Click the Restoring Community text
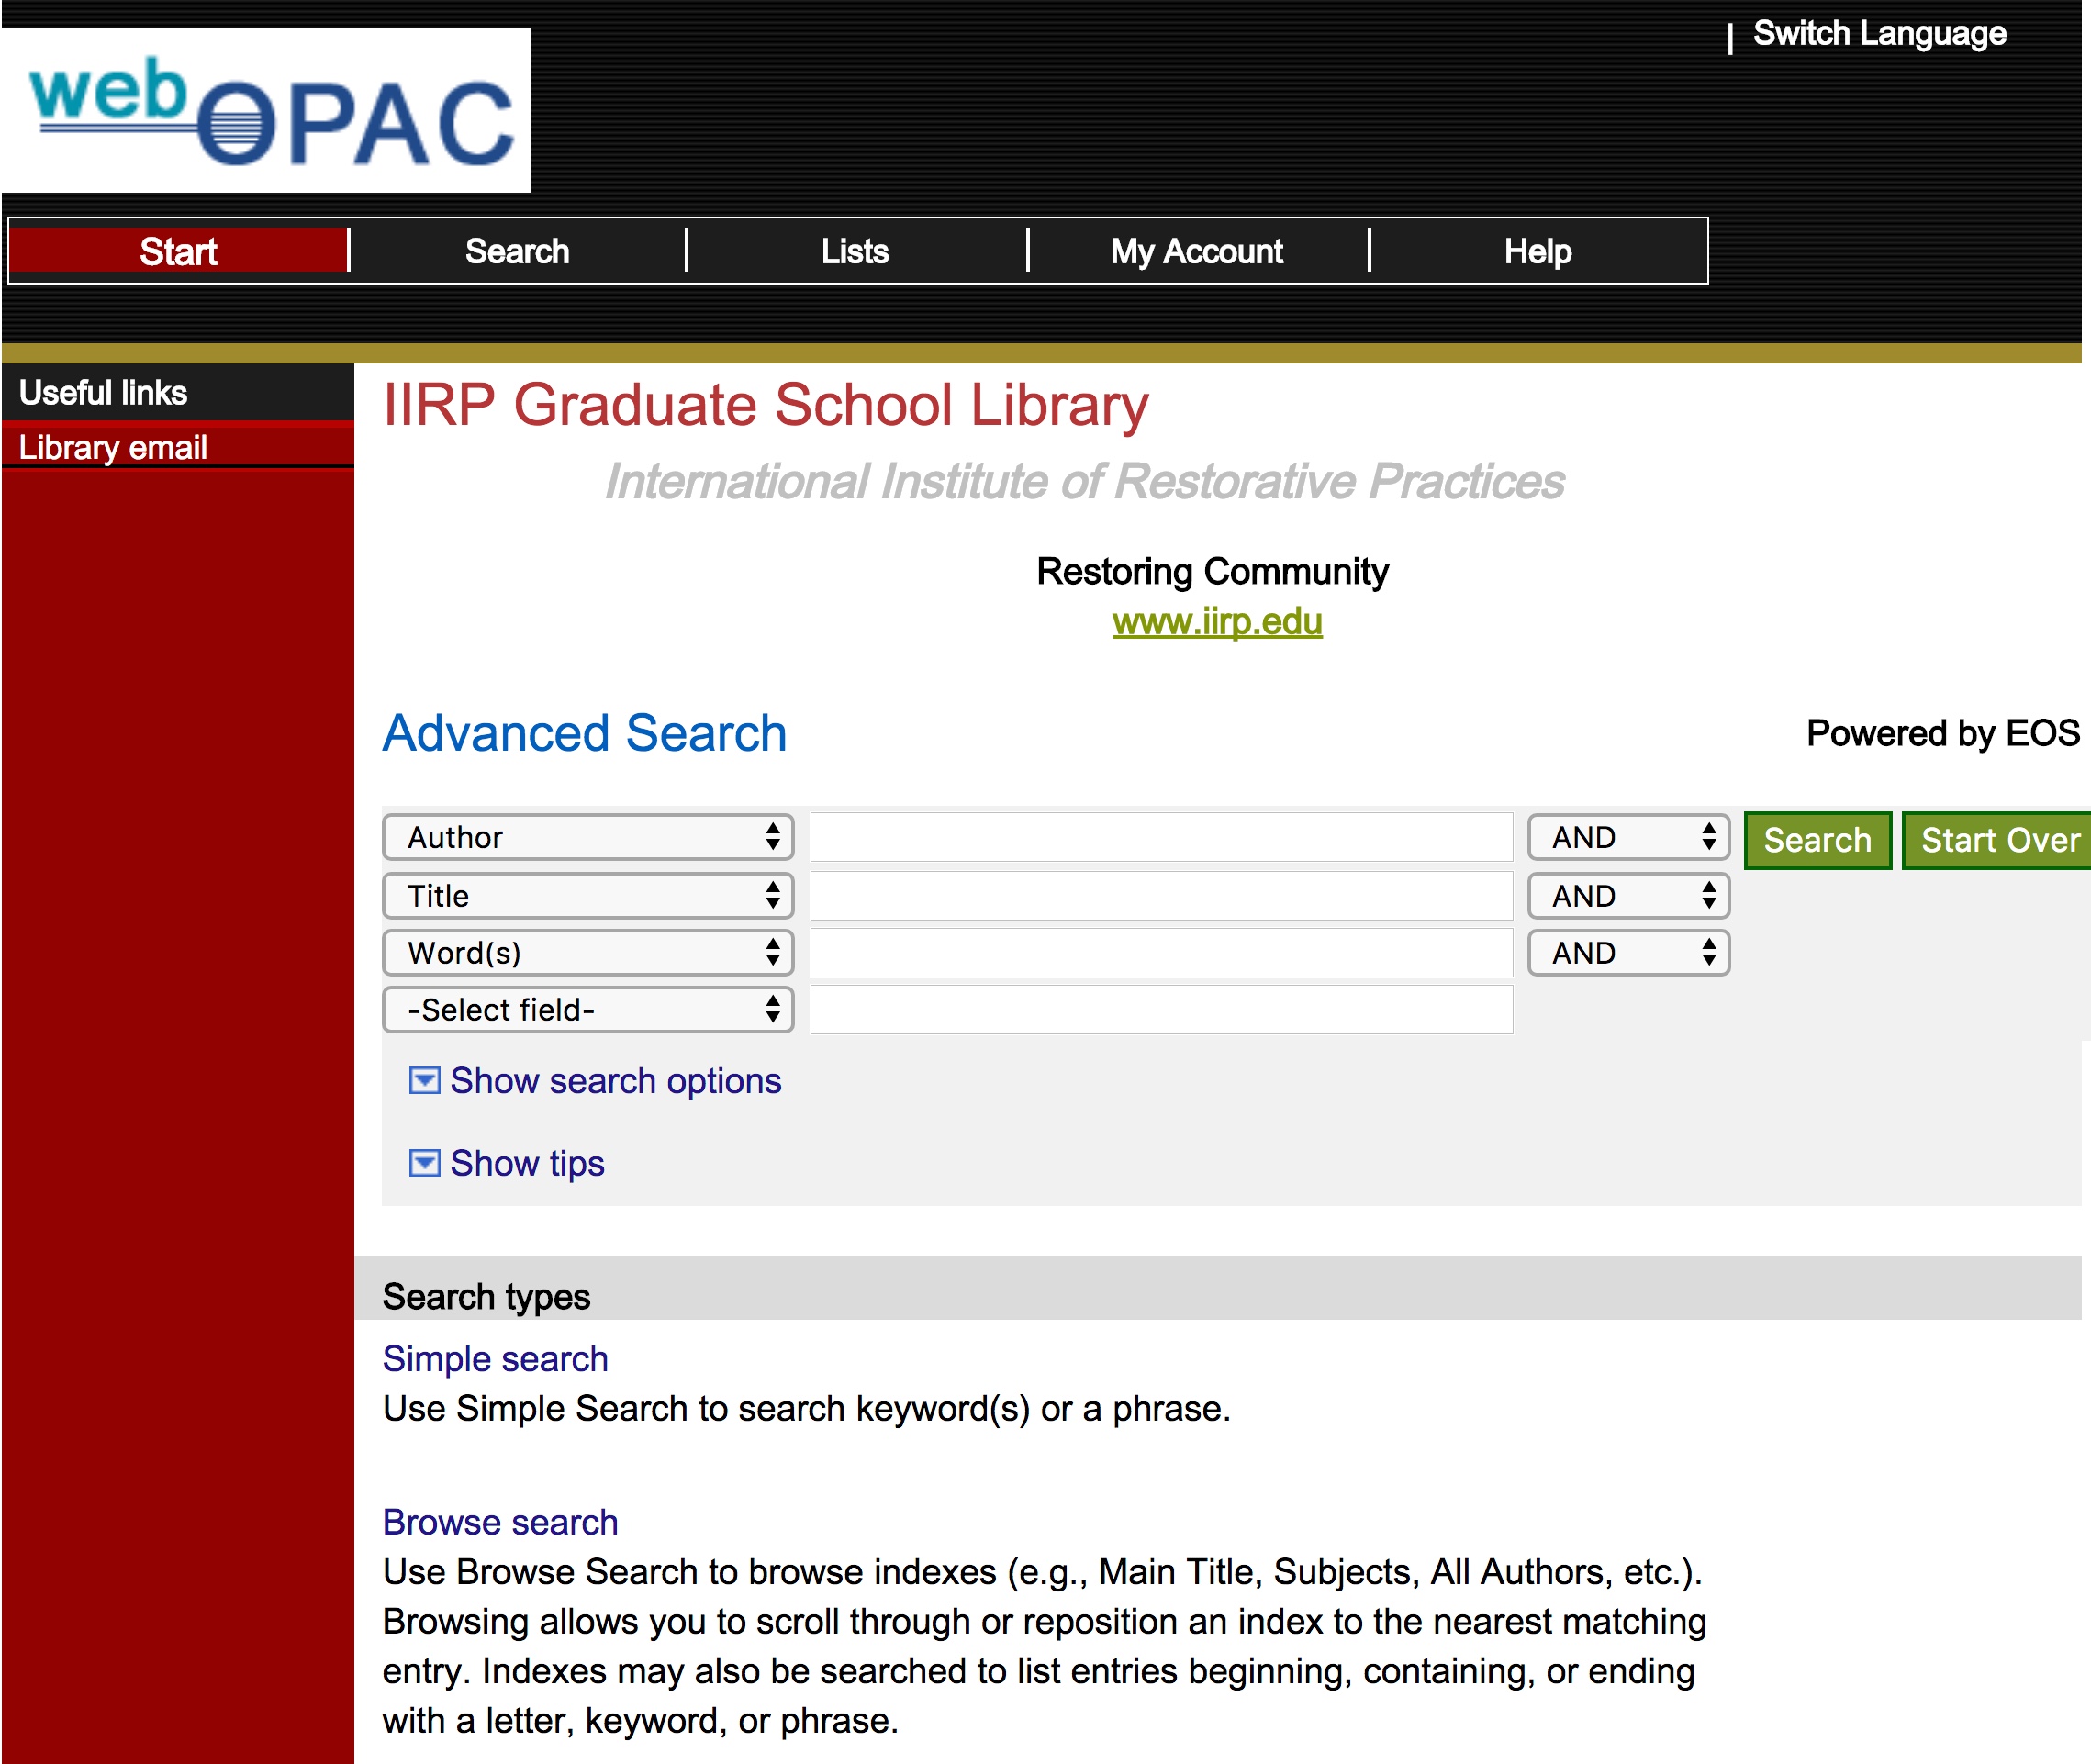This screenshot has height=1764, width=2091. [1212, 572]
